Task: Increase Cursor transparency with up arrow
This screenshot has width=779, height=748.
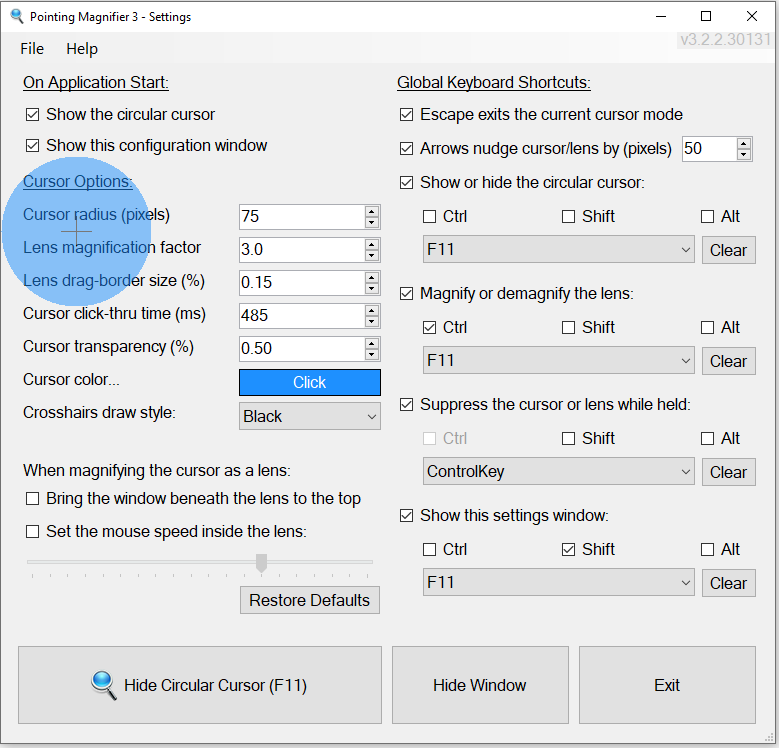Action: (372, 344)
